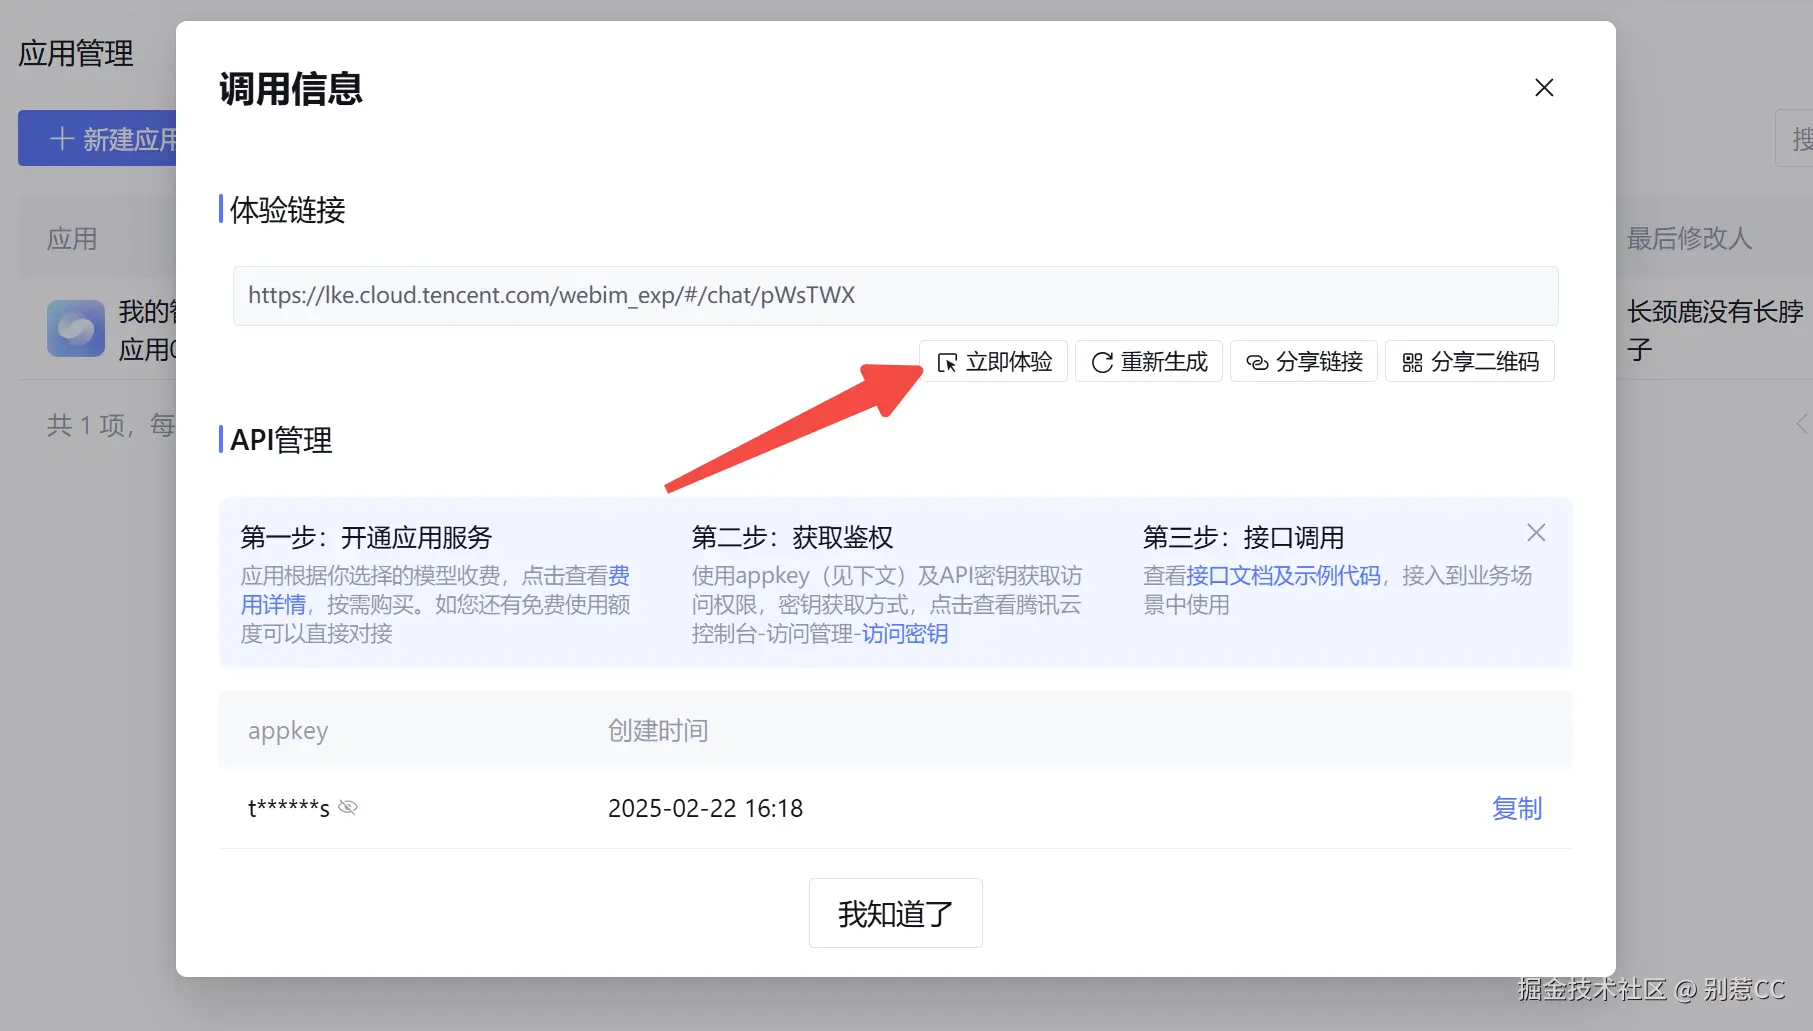The height and width of the screenshot is (1031, 1813).
Task: Click the 立即体验 button
Action: coord(994,362)
